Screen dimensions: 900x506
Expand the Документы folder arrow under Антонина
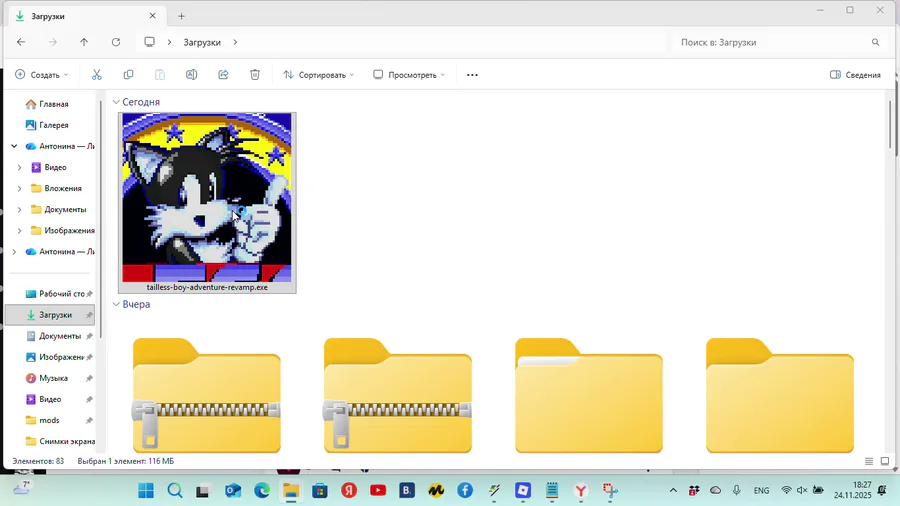20,209
